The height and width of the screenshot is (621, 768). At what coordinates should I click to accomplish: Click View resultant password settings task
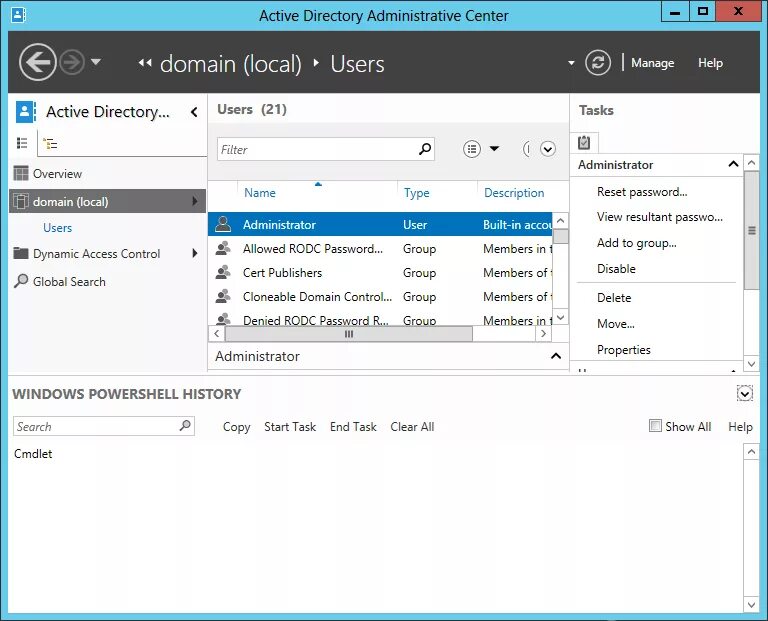click(660, 217)
